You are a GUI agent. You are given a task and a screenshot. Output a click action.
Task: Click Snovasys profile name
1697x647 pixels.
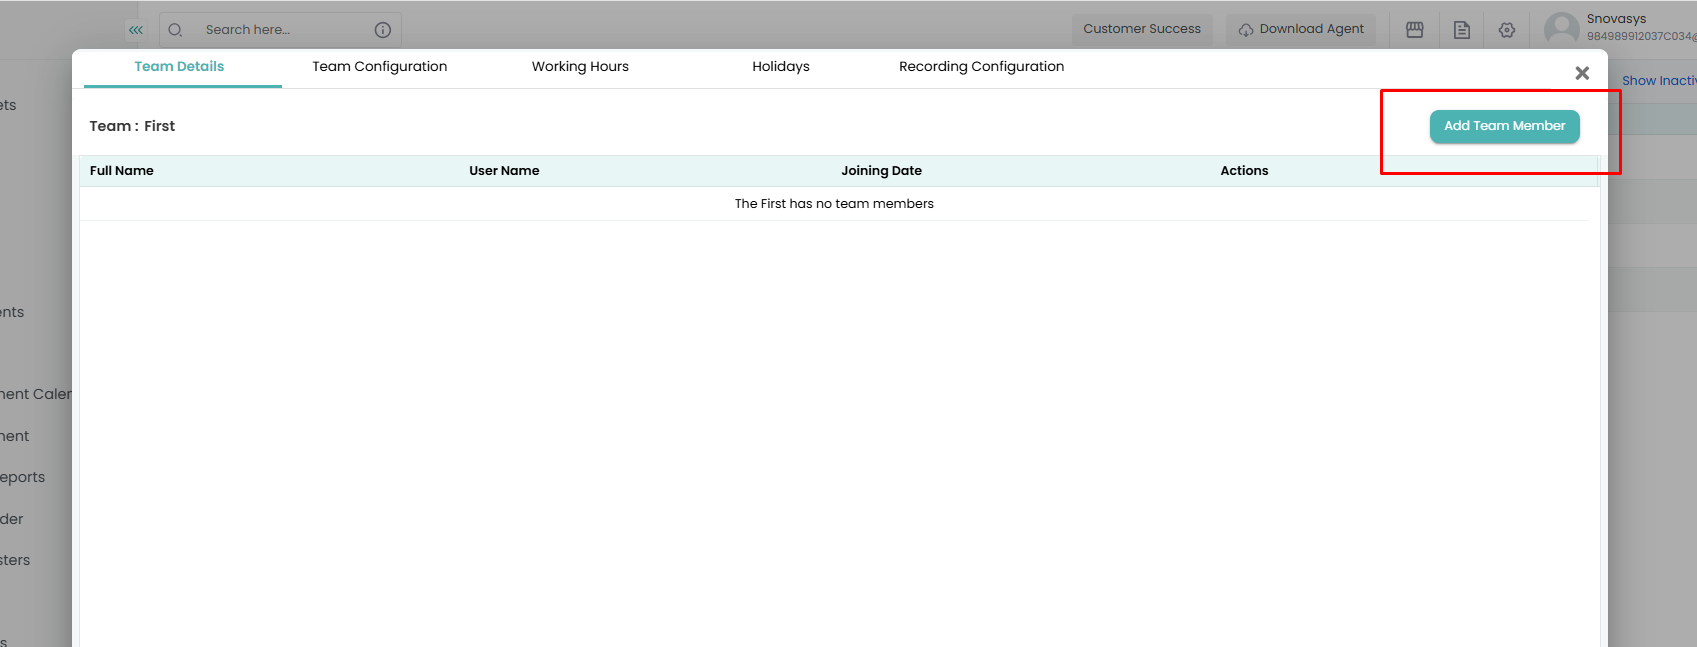1616,19
